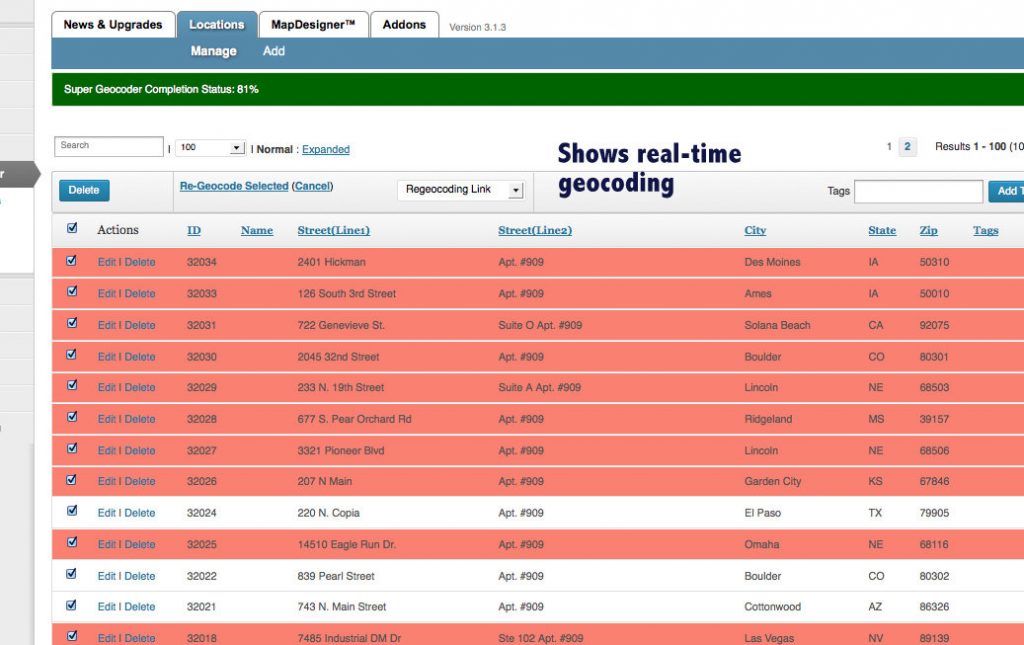This screenshot has height=645, width=1024.
Task: Open the Addons tab
Action: (x=404, y=25)
